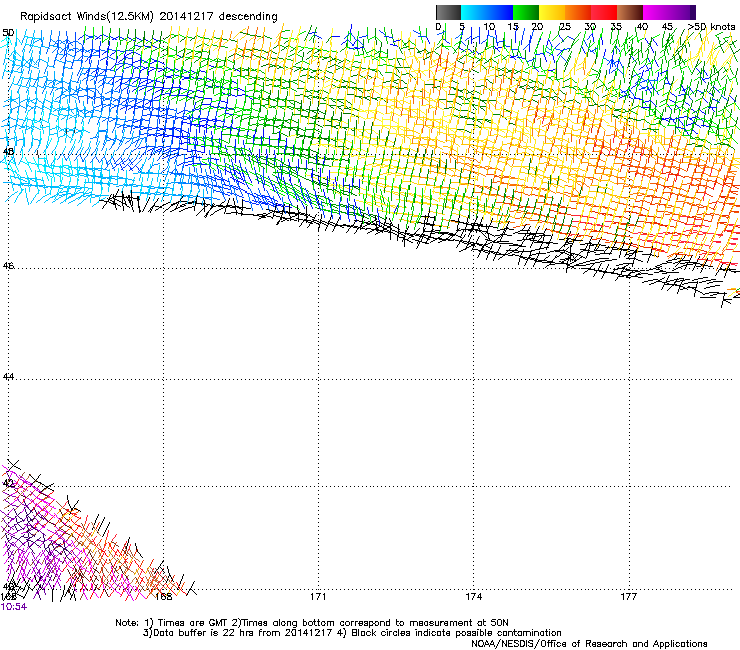Image resolution: width=740 pixels, height=650 pixels.
Task: Pick the red 30-35 knots legend swatch
Action: coord(604,12)
